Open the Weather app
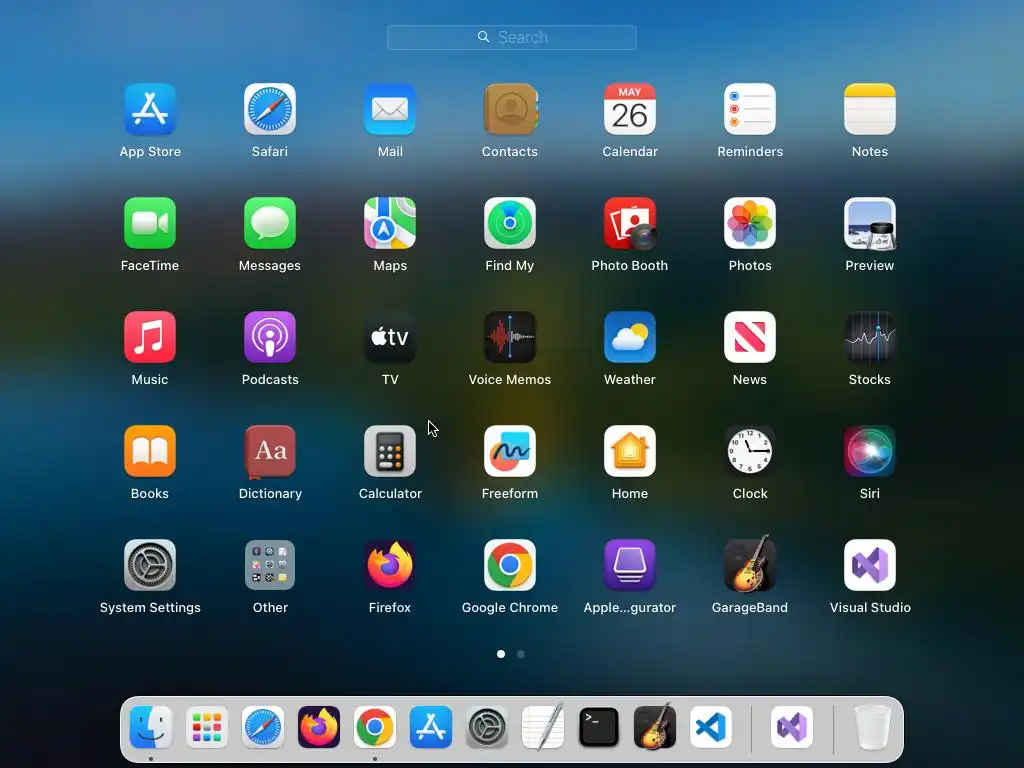Screen dimensions: 1024x768 [x=630, y=337]
